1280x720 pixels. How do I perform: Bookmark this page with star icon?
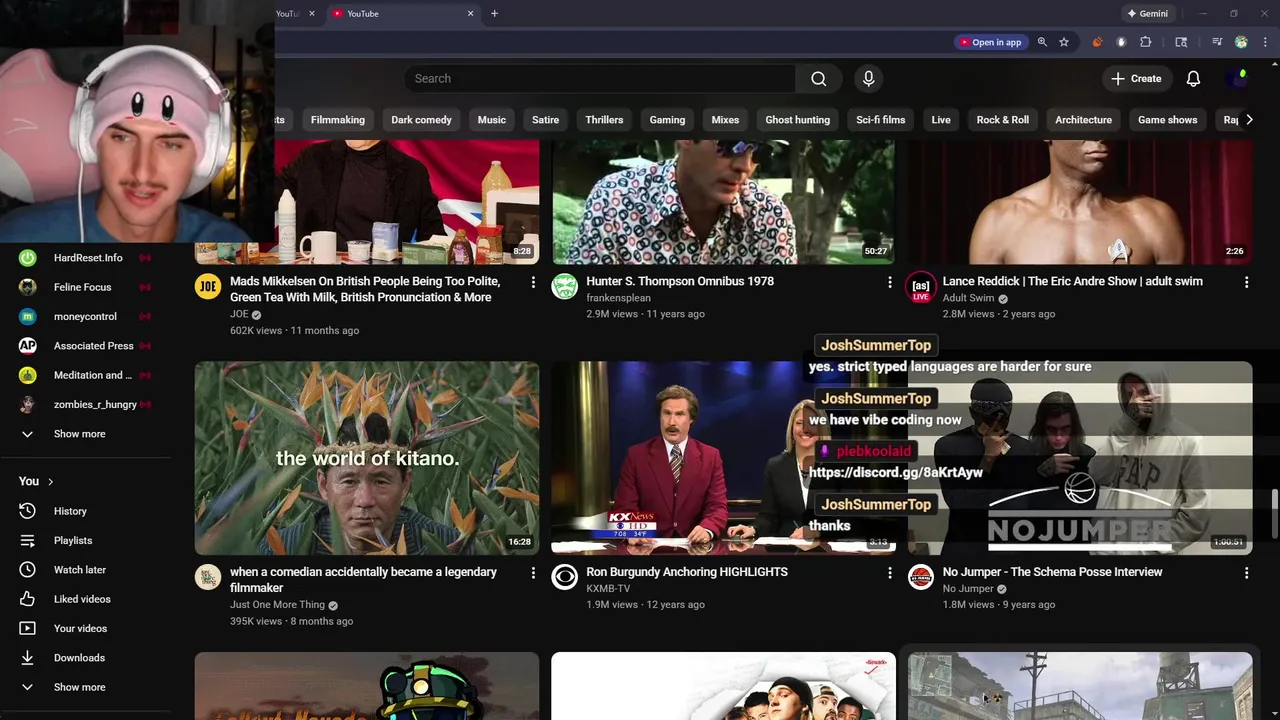coord(1064,42)
